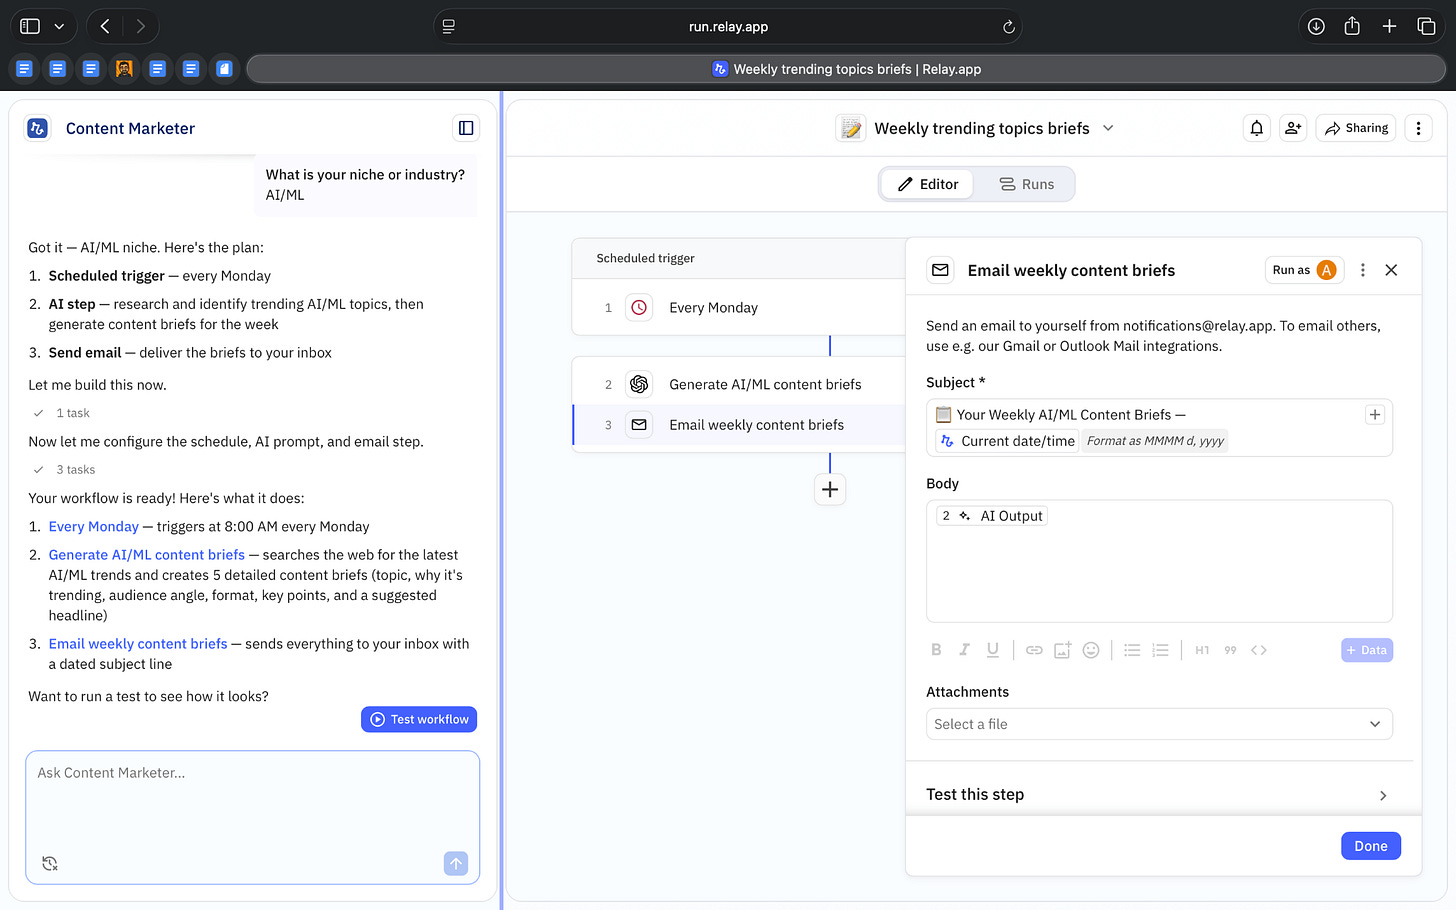Toggle H1 heading formatting

pyautogui.click(x=1202, y=650)
